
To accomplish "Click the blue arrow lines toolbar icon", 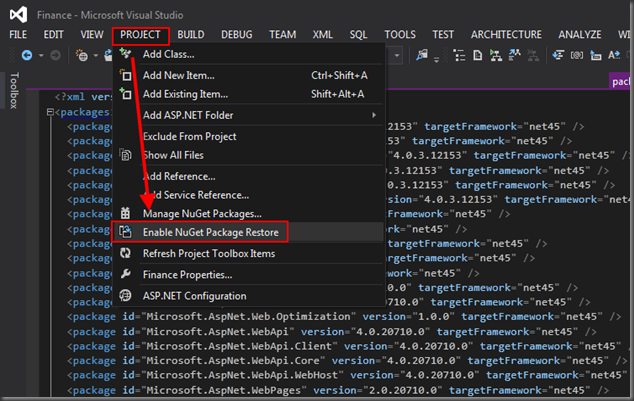I will click(558, 55).
